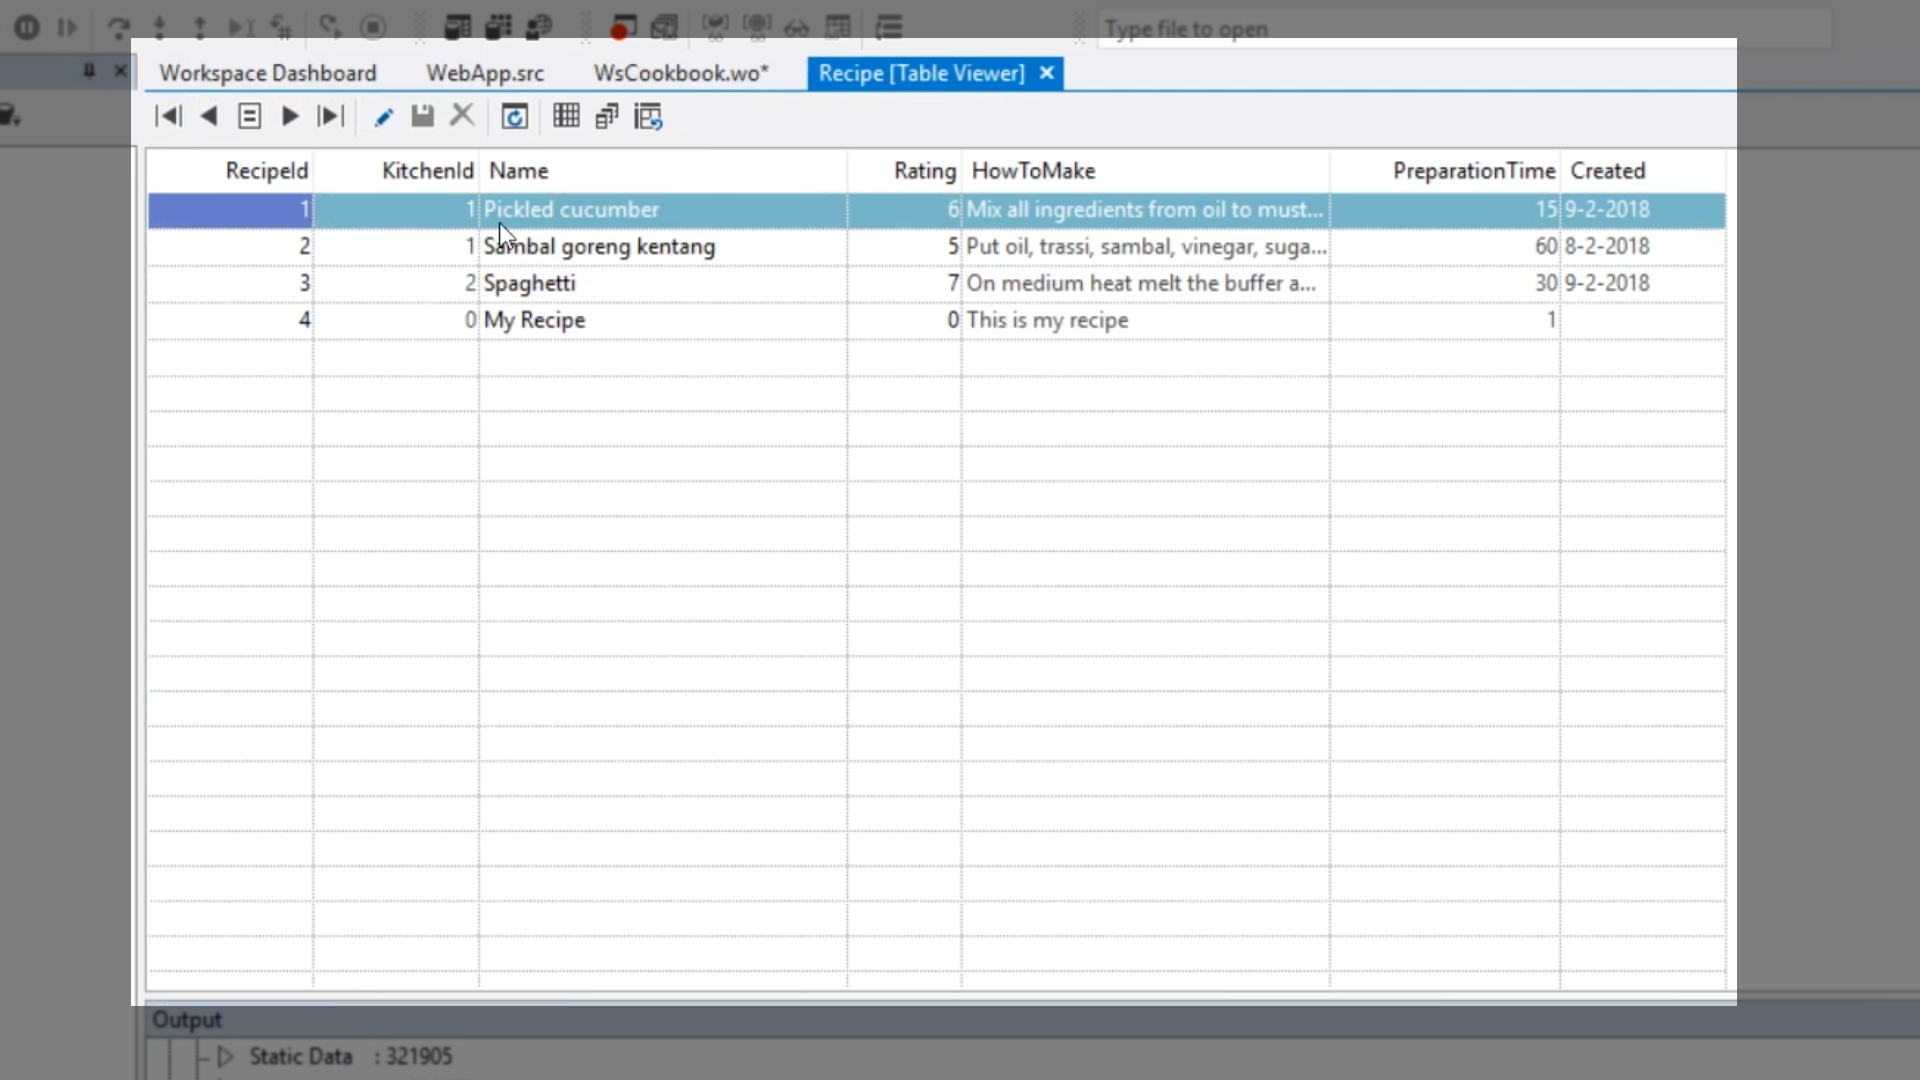
Task: Switch to Workspace Dashboard tab
Action: pyautogui.click(x=267, y=73)
